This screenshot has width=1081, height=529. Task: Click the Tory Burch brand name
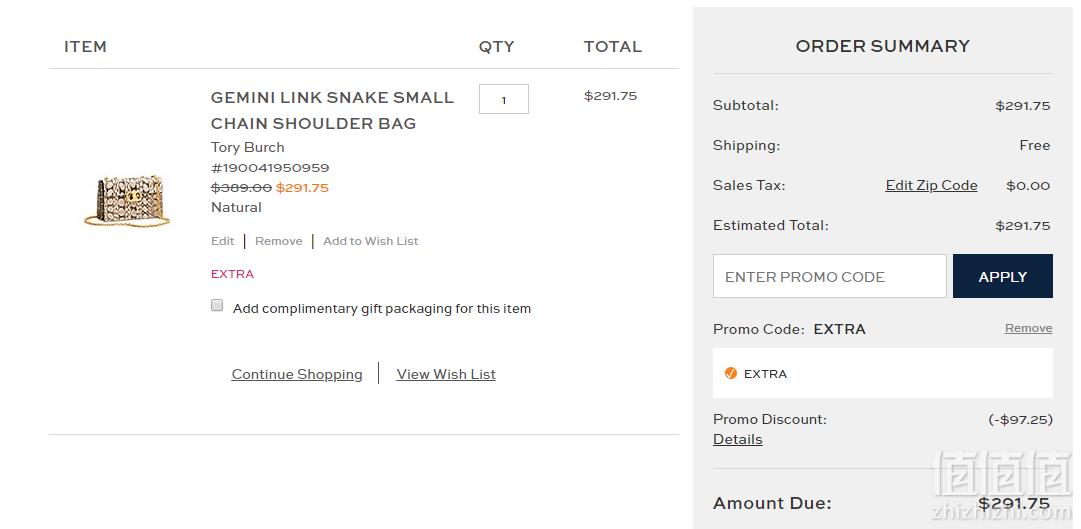click(x=247, y=147)
